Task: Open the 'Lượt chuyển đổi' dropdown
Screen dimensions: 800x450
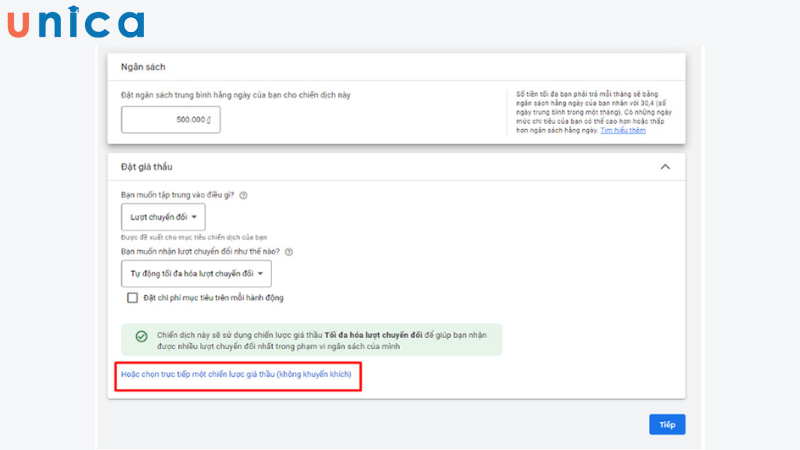Action: point(163,217)
